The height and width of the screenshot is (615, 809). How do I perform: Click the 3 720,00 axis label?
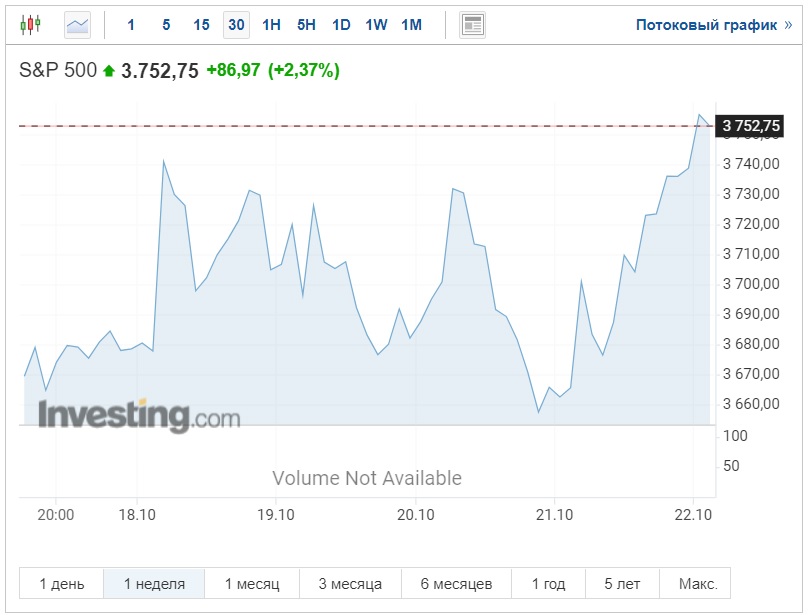tap(751, 223)
